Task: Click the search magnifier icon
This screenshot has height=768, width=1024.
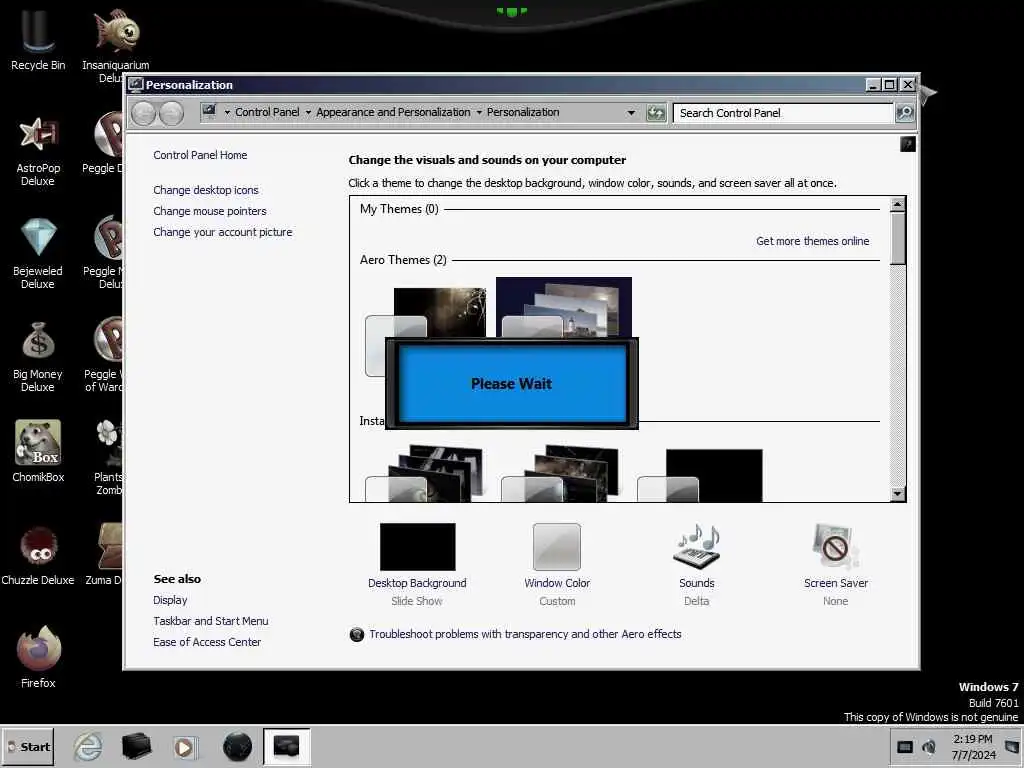Action: coord(904,113)
